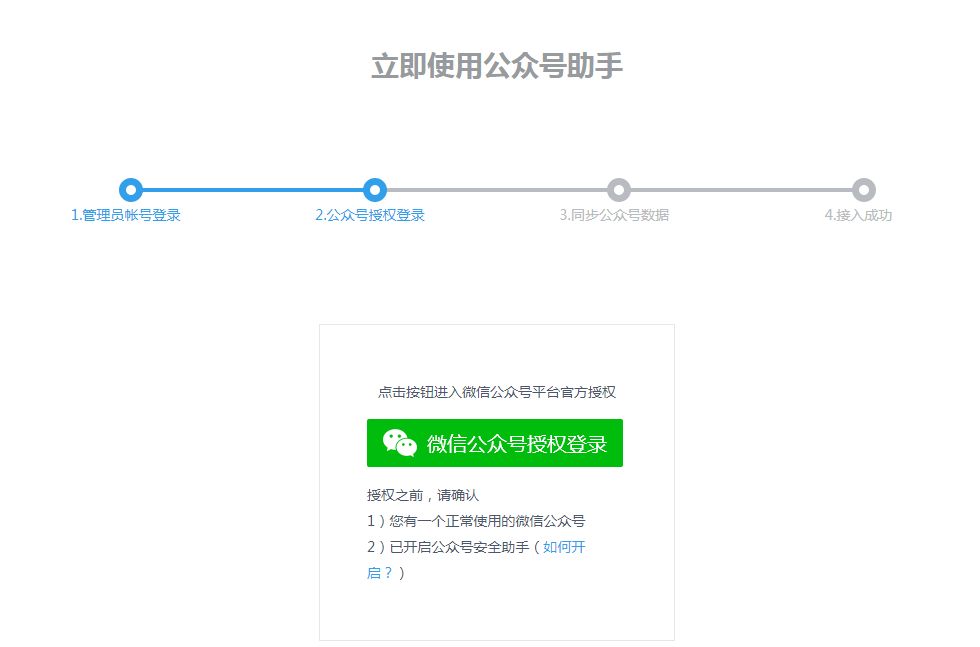Open the 如何开启？ help link

(x=563, y=547)
